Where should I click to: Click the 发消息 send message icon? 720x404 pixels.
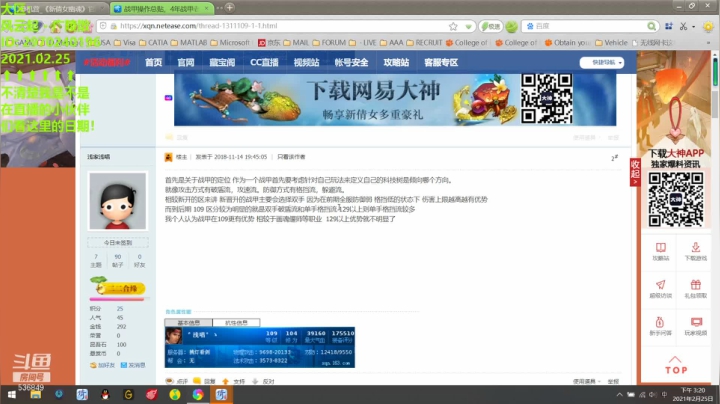tap(124, 365)
